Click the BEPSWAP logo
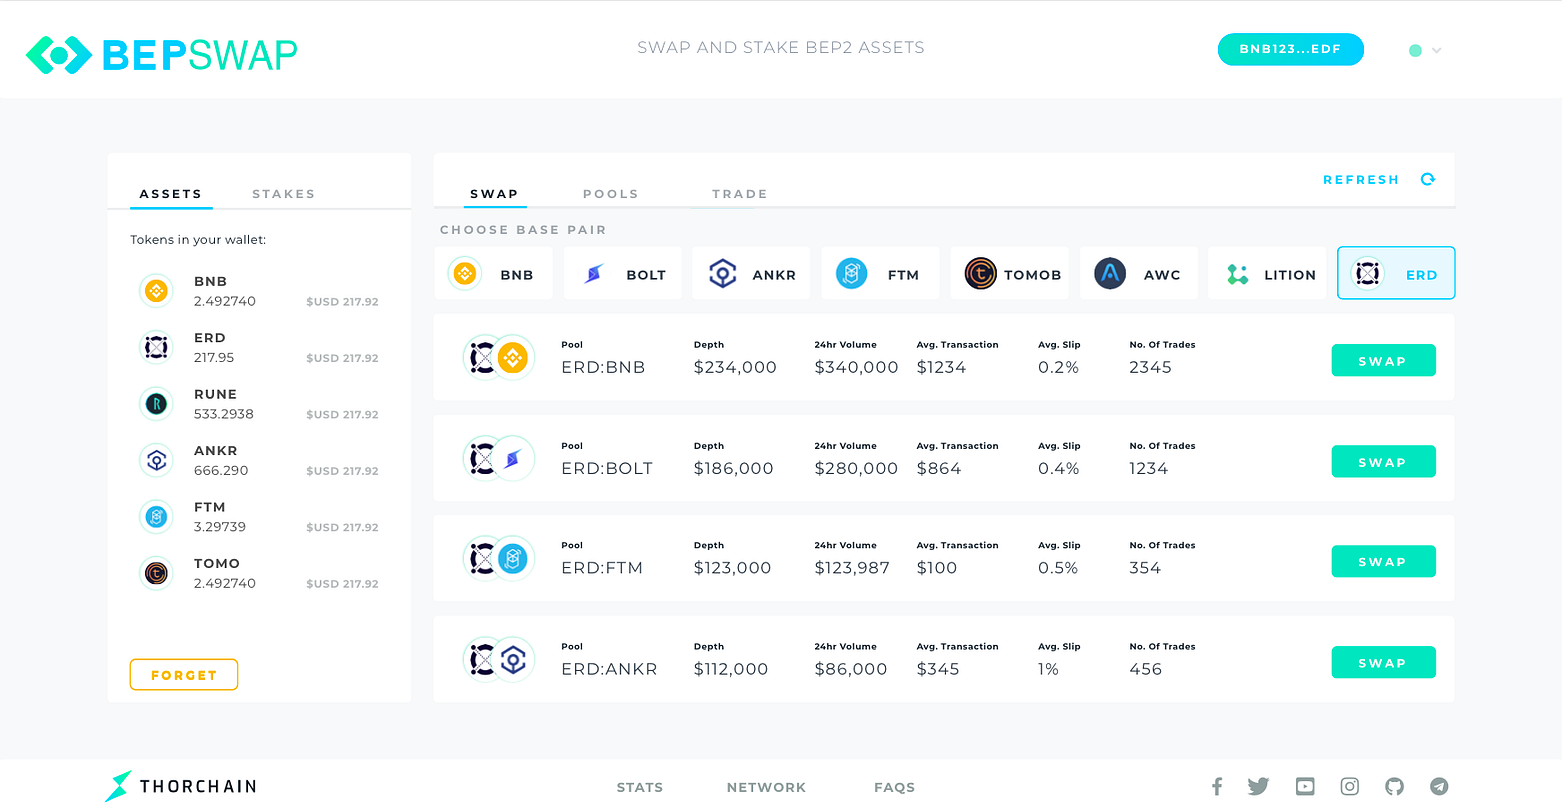Image resolution: width=1562 pixels, height=810 pixels. coord(161,54)
